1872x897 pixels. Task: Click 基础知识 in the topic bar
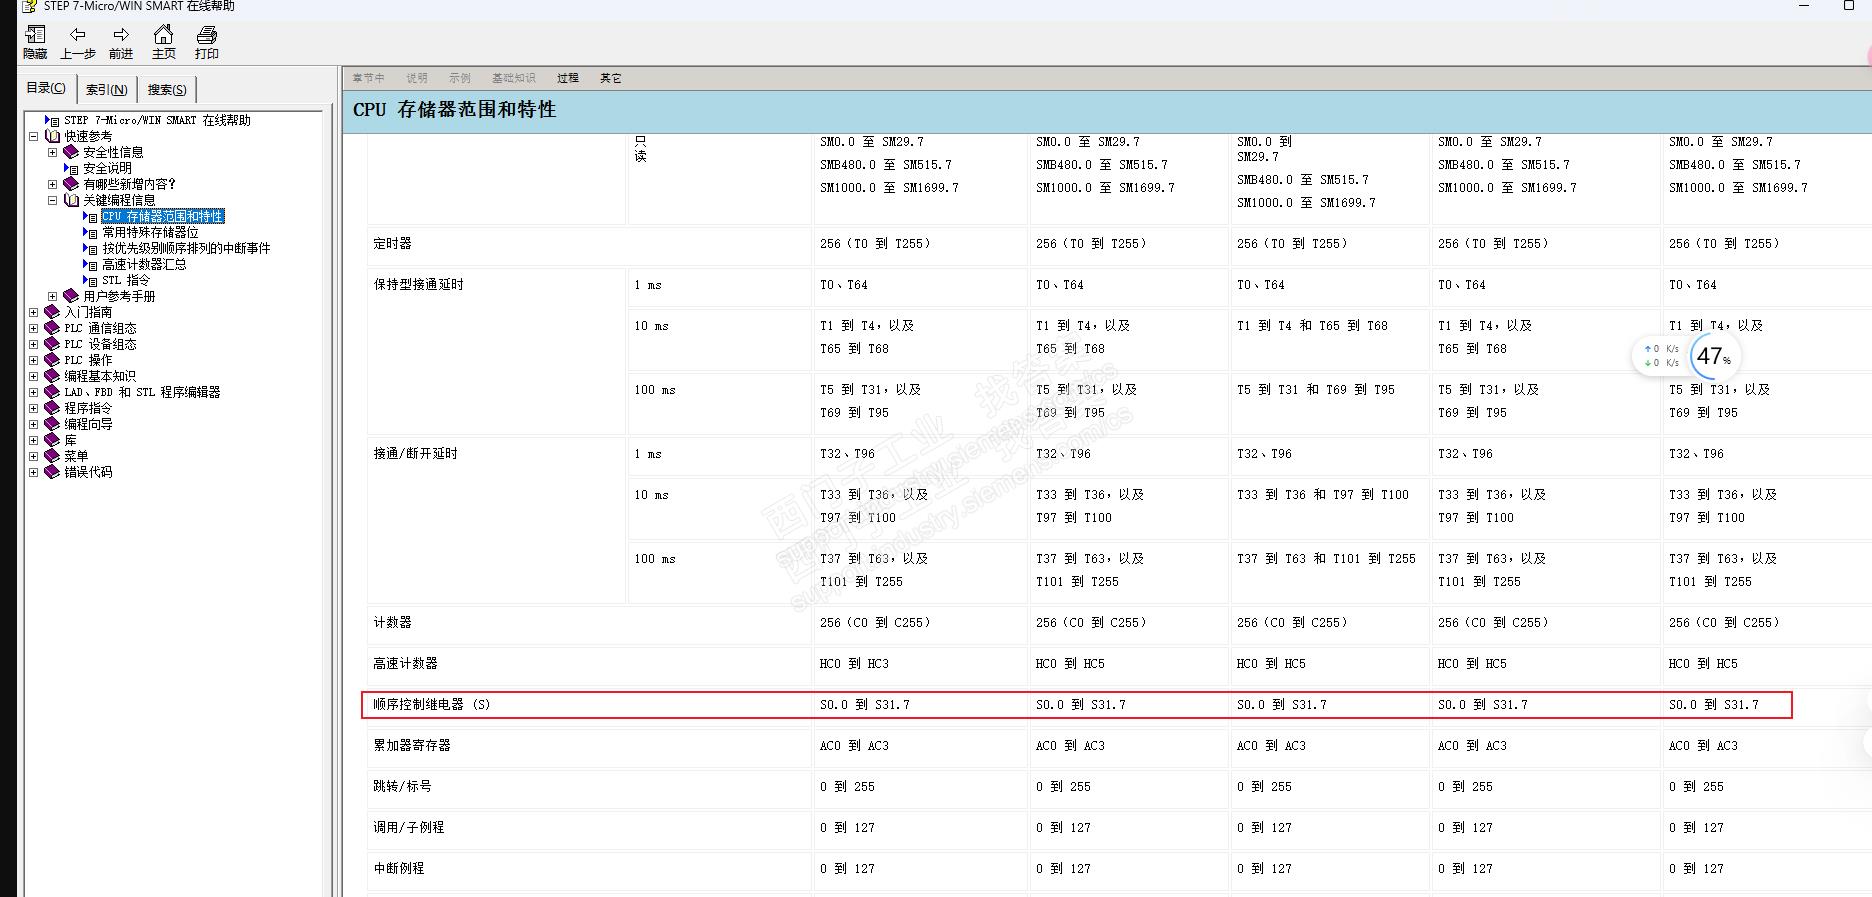(x=514, y=78)
